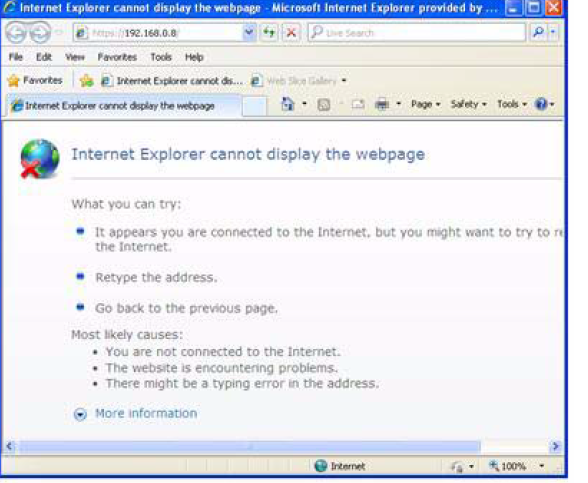Expand More information arrow icon
588x483 pixels.
pos(80,414)
